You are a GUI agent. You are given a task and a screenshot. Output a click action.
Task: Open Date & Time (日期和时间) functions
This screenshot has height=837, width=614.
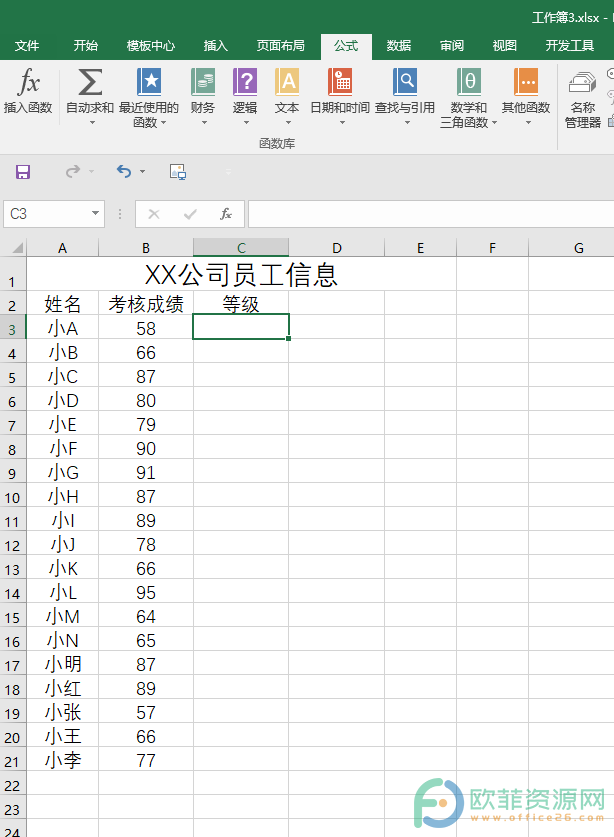point(340,97)
